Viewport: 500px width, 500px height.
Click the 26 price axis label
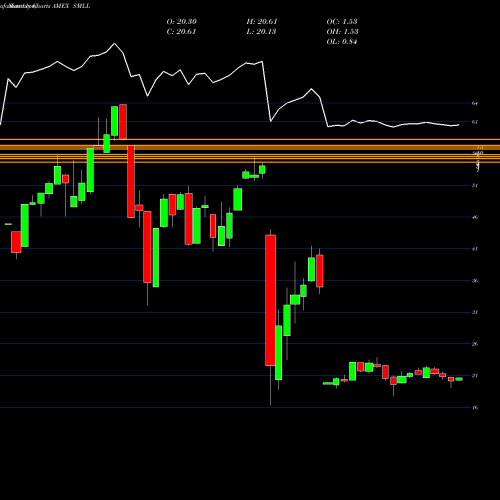click(x=475, y=344)
